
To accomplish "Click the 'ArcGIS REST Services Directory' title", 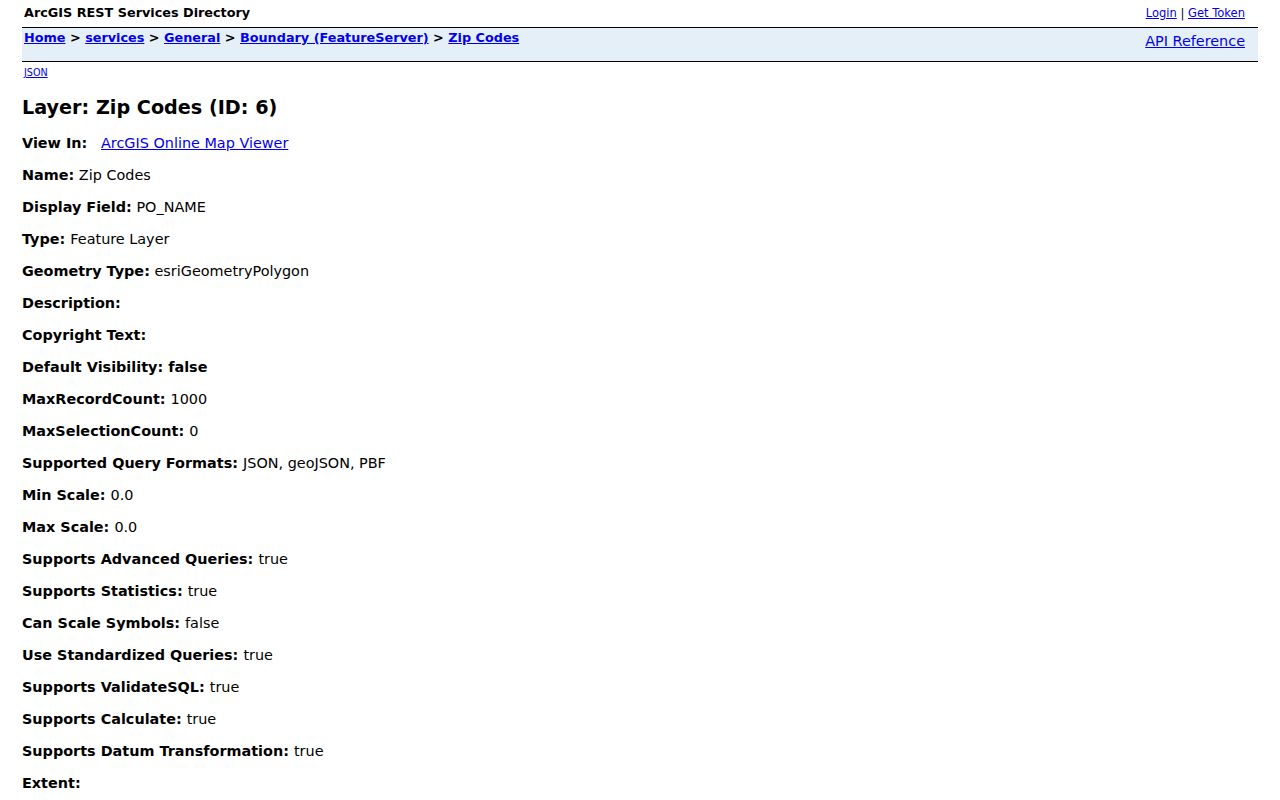I will point(137,13).
